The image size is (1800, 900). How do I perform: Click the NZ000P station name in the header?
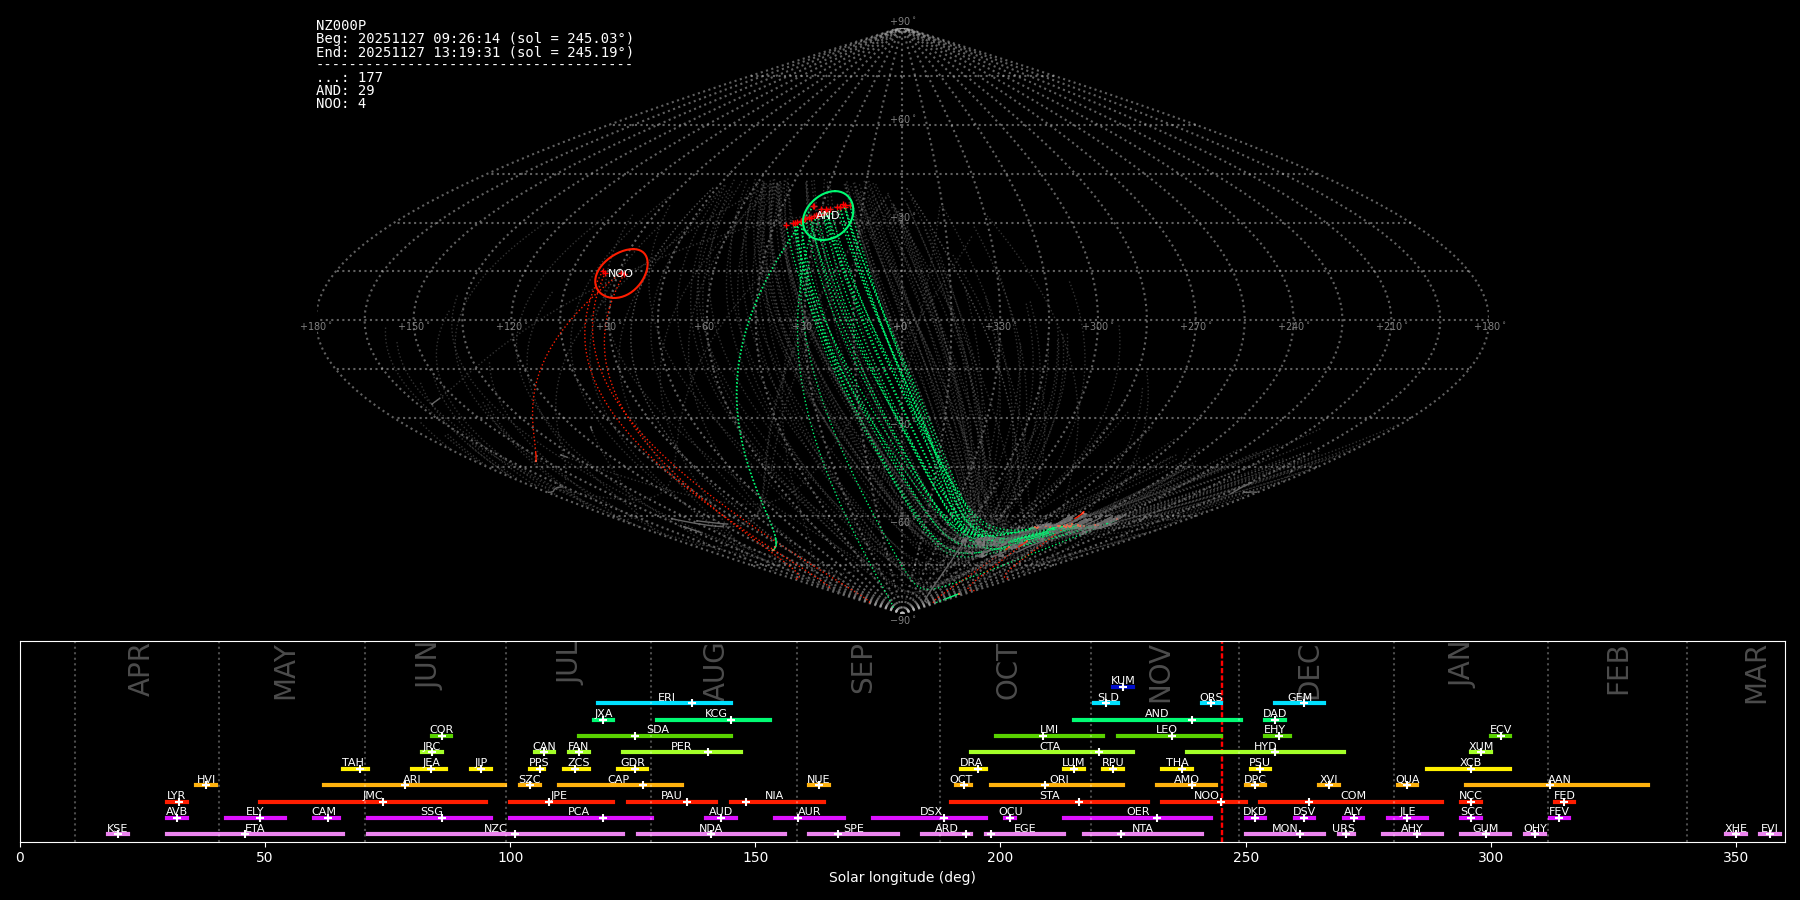(x=341, y=26)
